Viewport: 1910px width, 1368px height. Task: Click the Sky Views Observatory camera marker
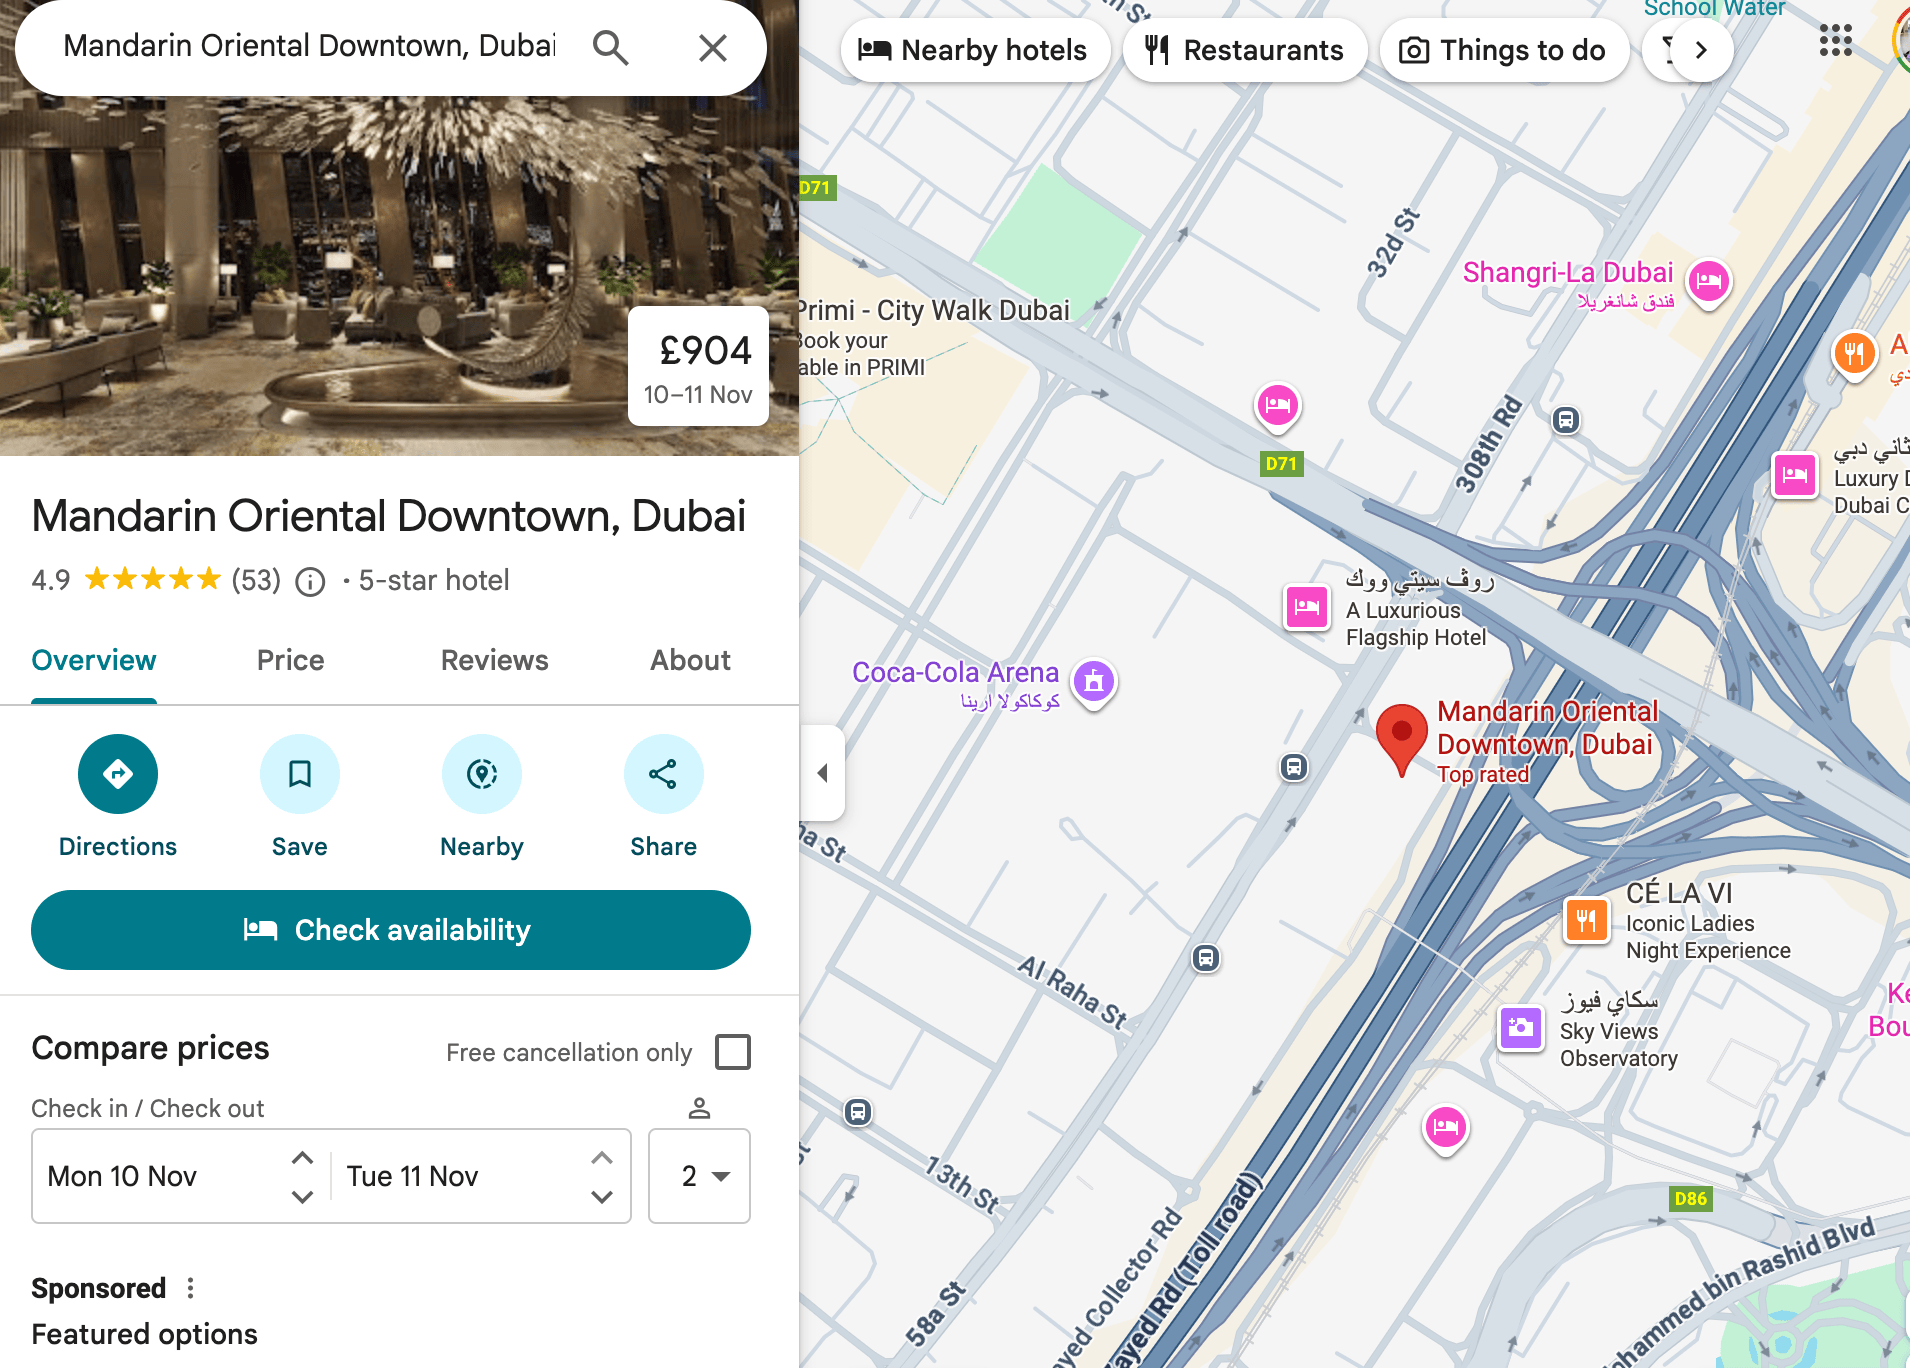1521,1028
